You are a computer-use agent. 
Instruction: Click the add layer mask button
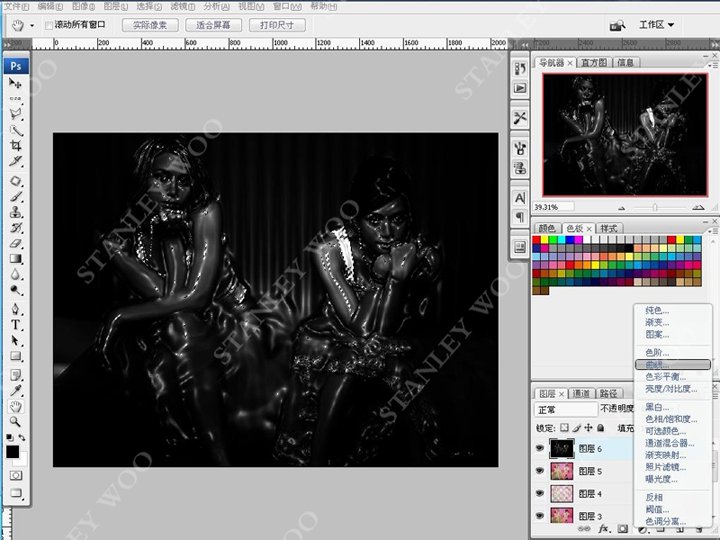[x=623, y=529]
